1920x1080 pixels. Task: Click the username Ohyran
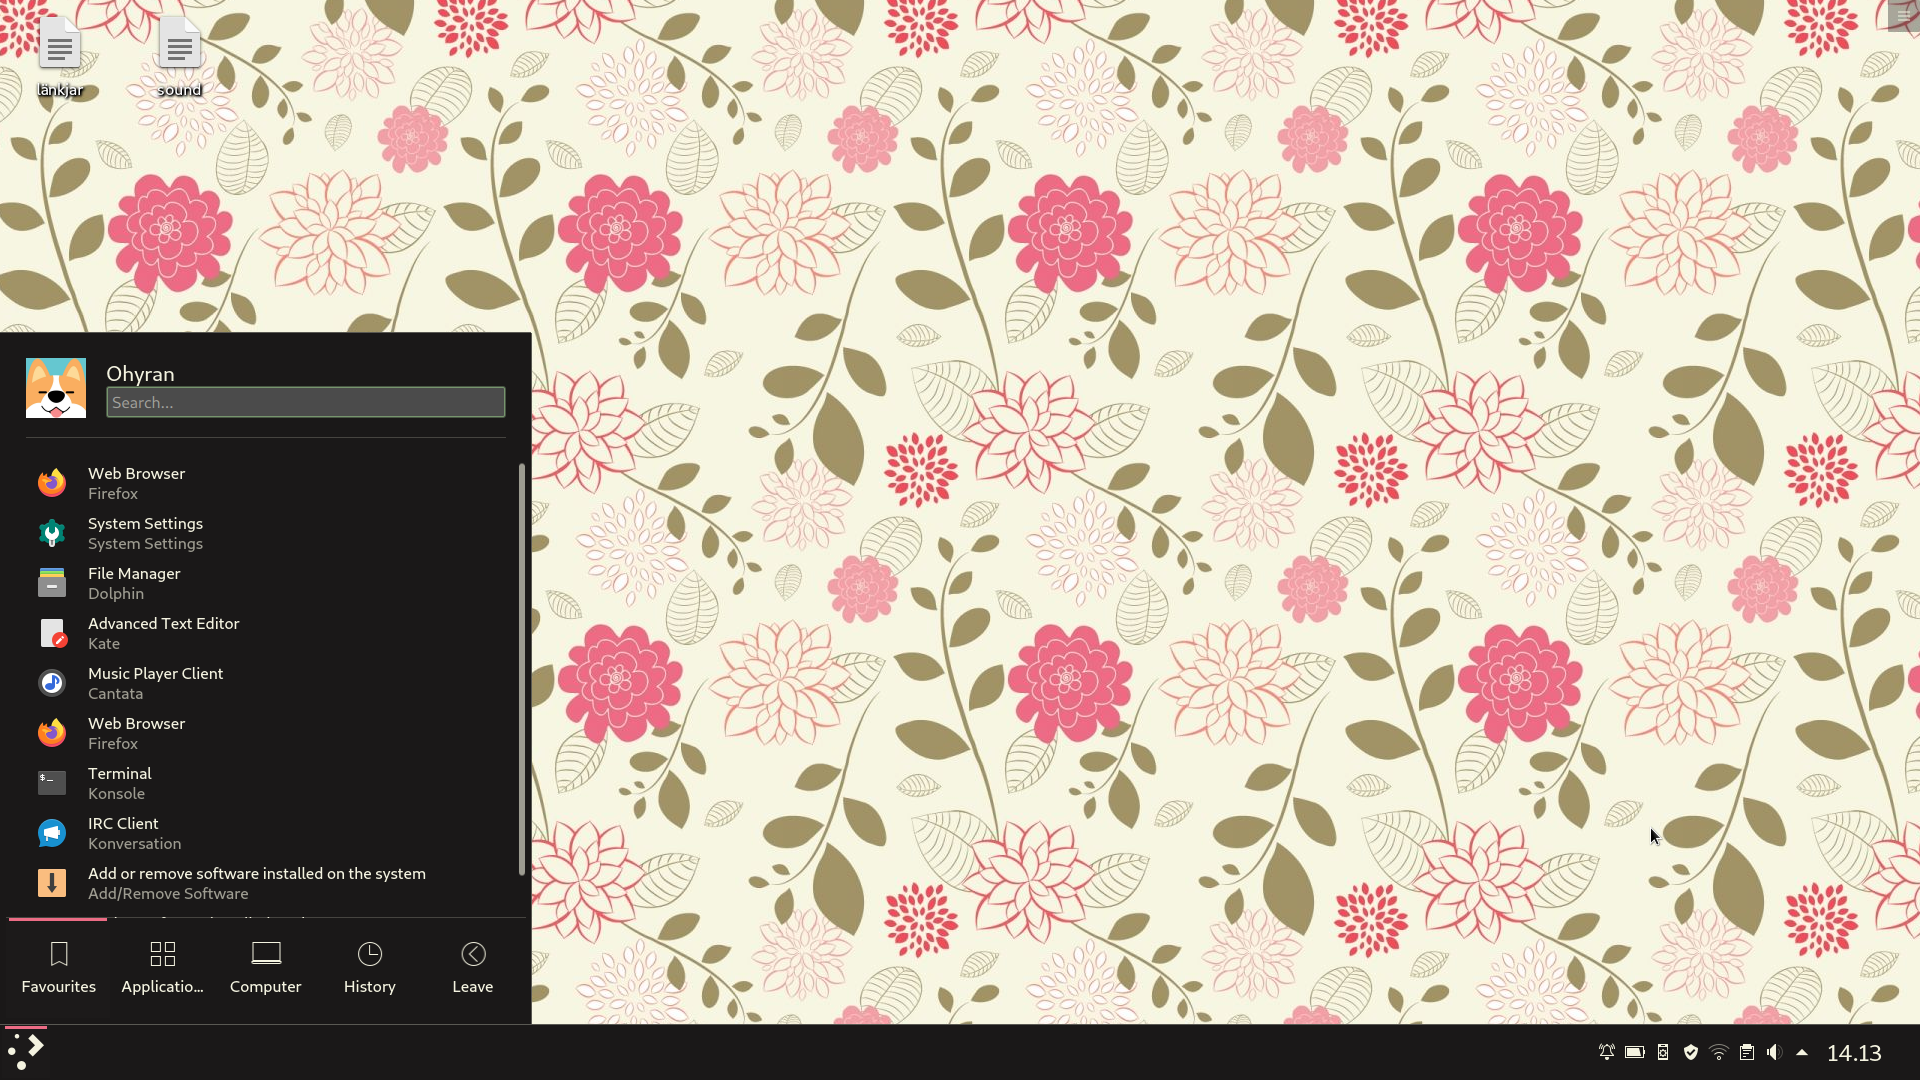pyautogui.click(x=140, y=373)
